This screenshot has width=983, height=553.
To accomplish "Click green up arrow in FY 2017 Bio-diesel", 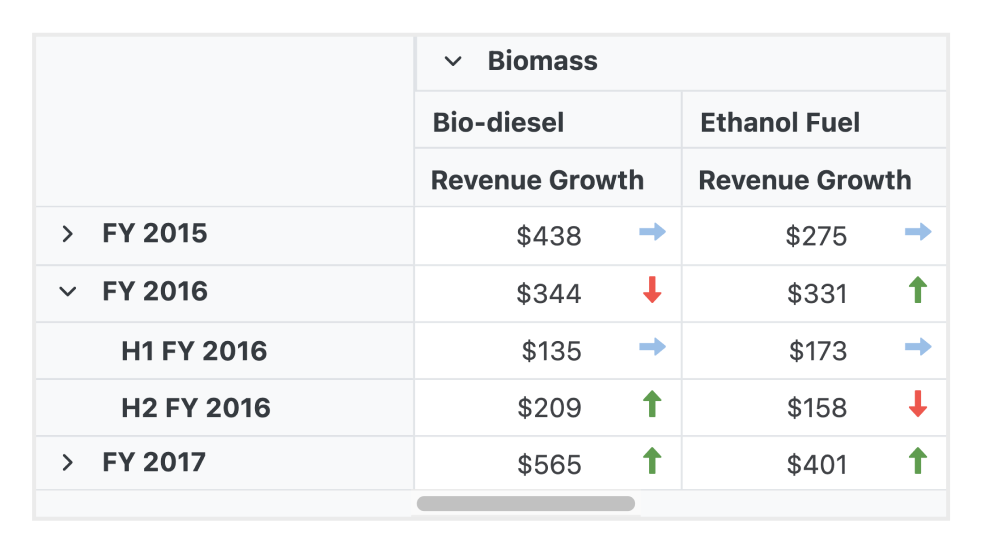I will [652, 462].
